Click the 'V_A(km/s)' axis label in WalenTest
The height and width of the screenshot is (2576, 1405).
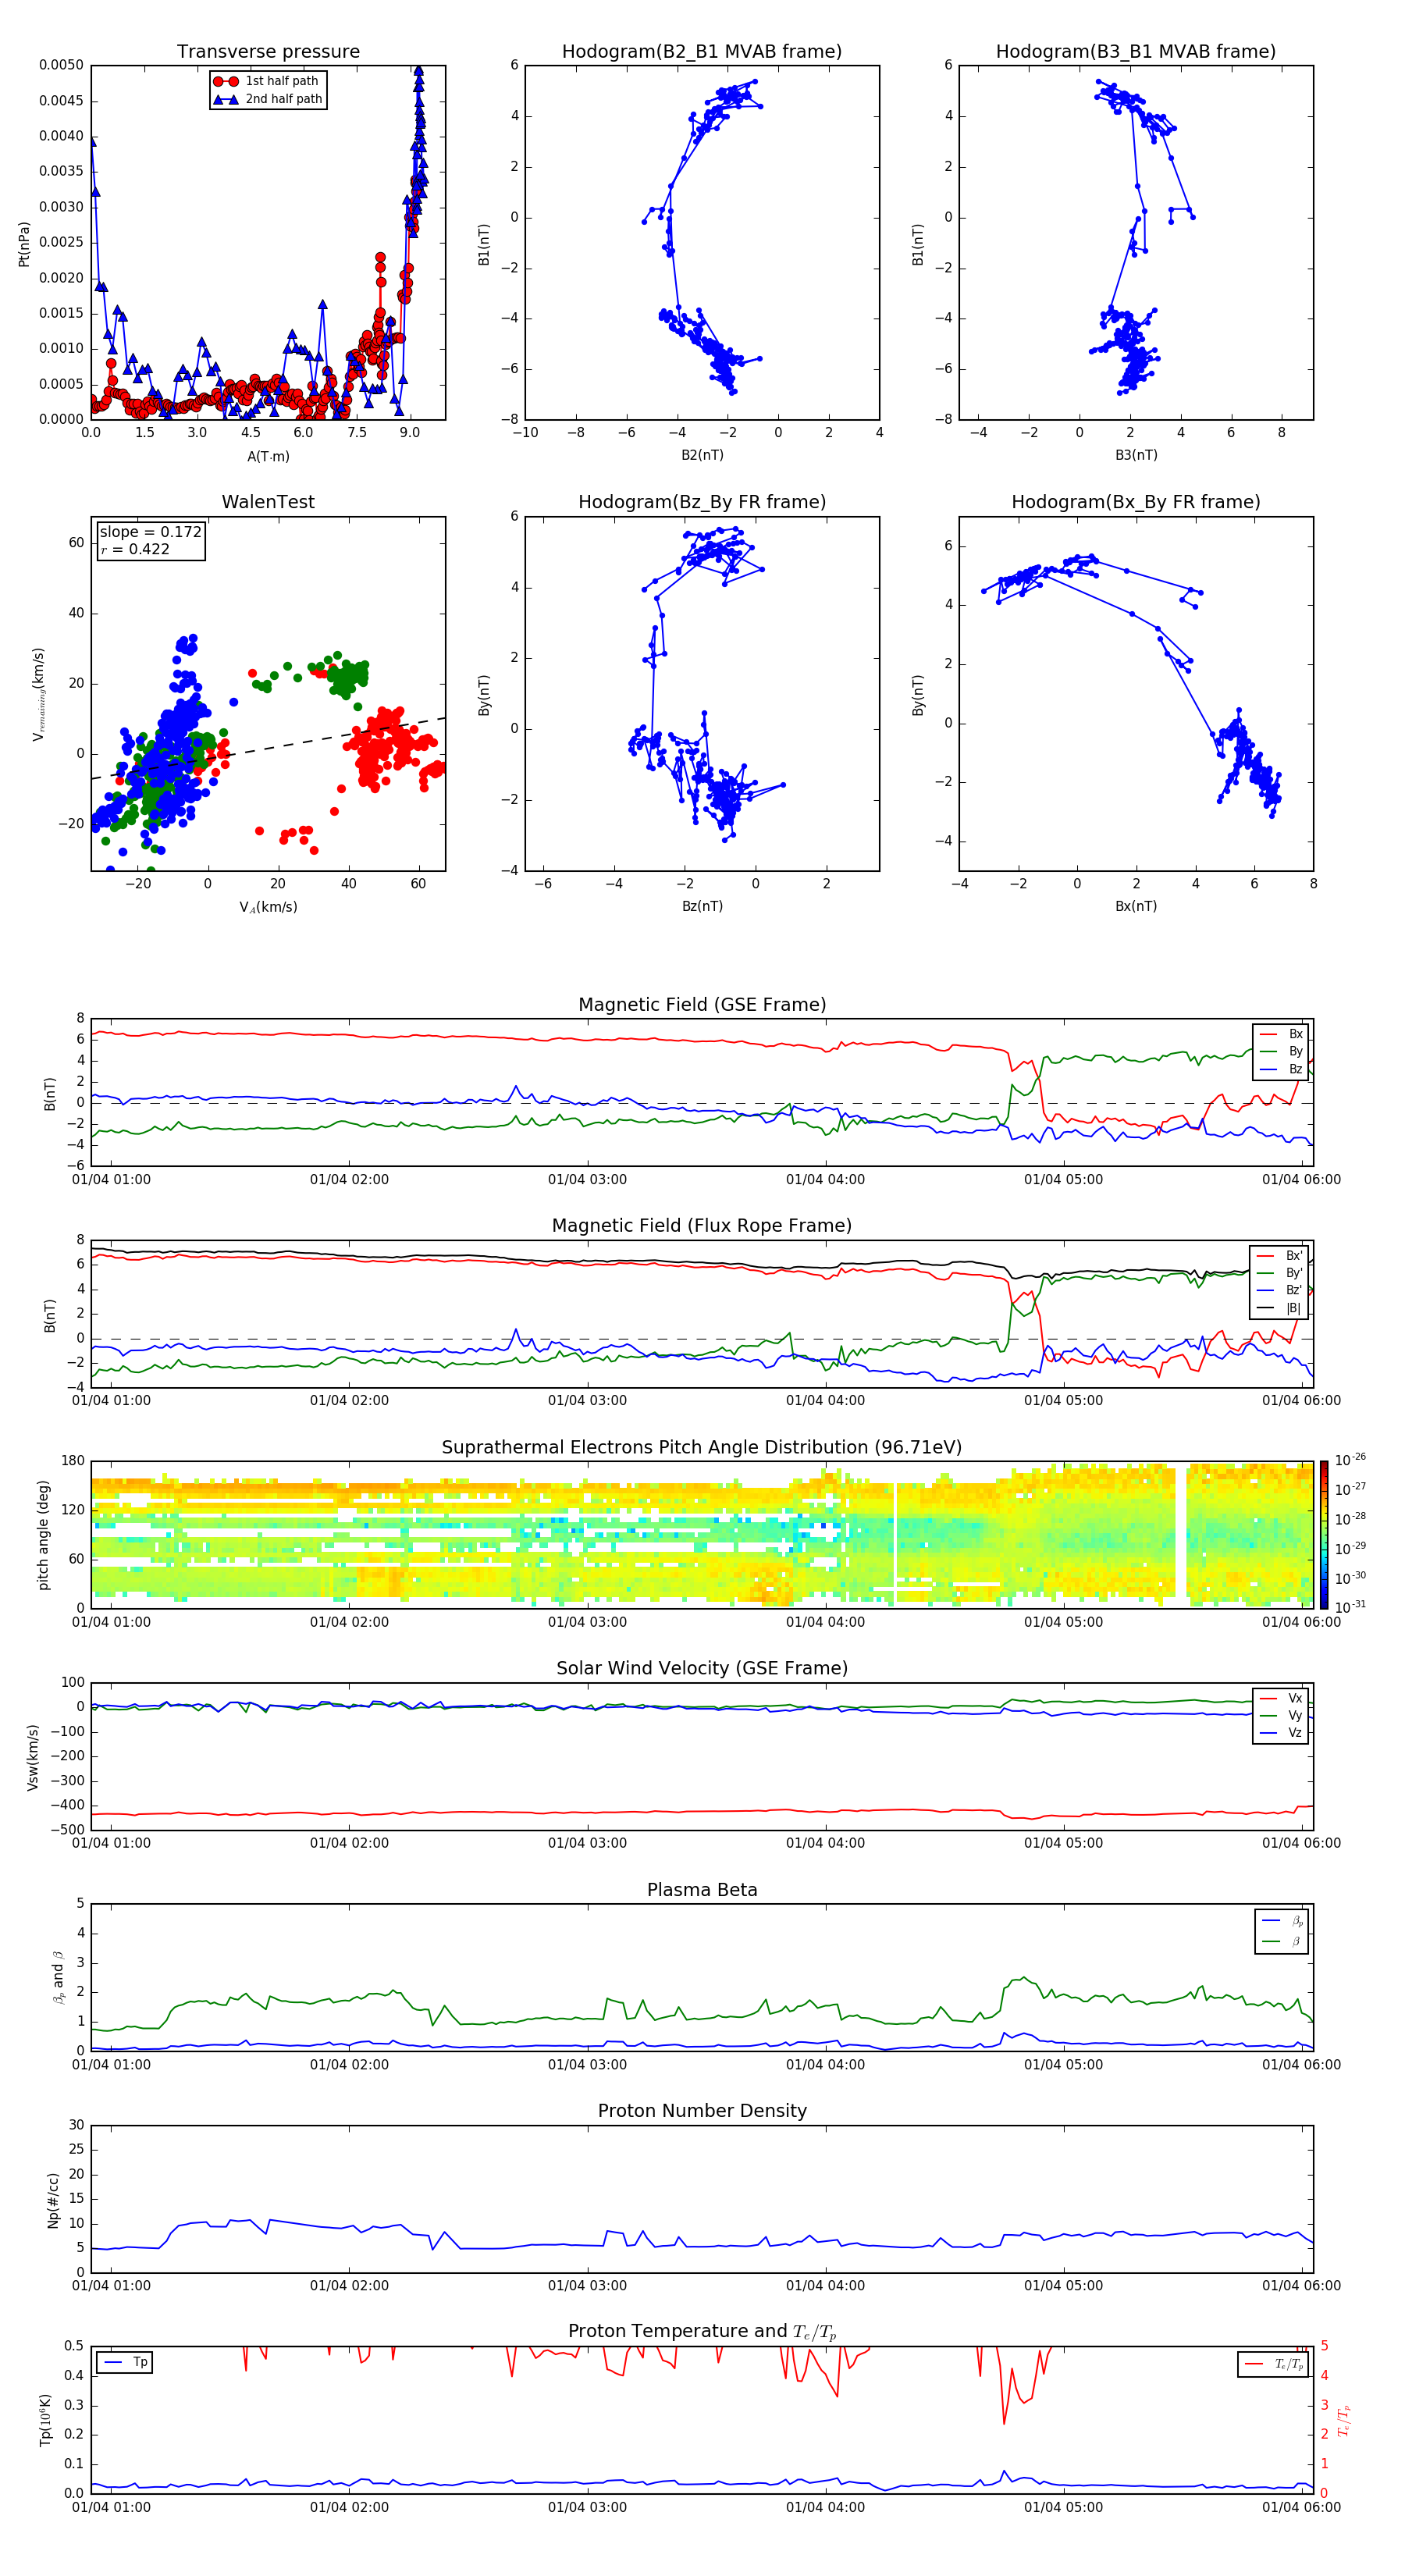click(x=268, y=907)
